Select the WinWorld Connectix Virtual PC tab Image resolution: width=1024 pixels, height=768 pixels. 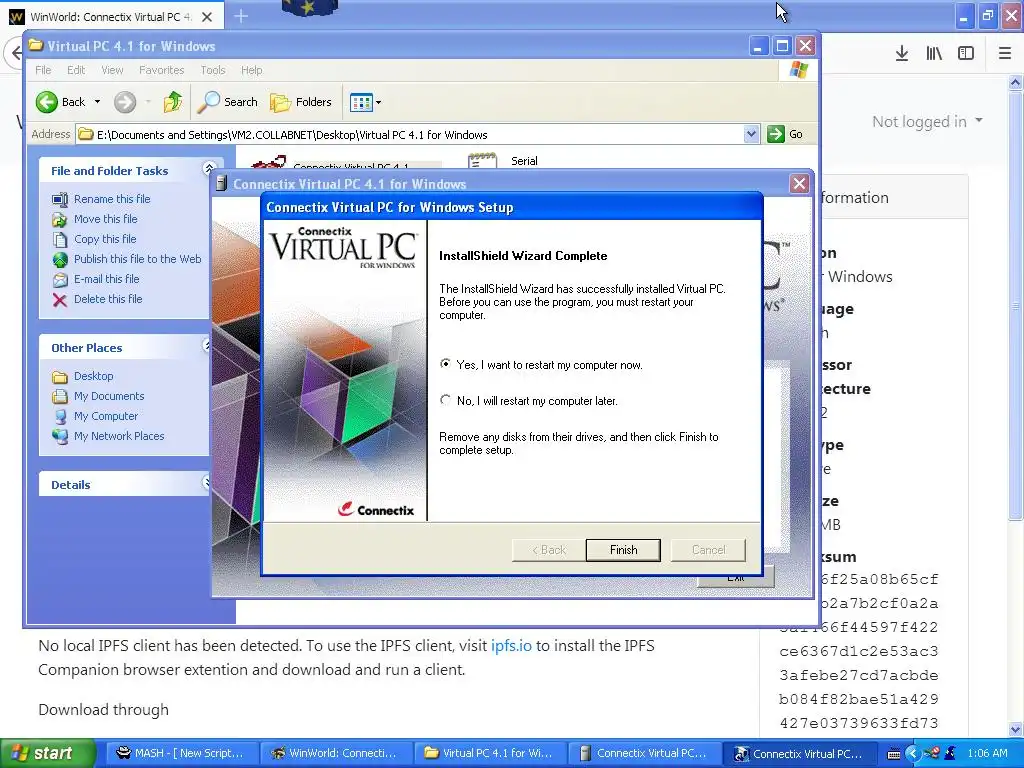(x=112, y=16)
